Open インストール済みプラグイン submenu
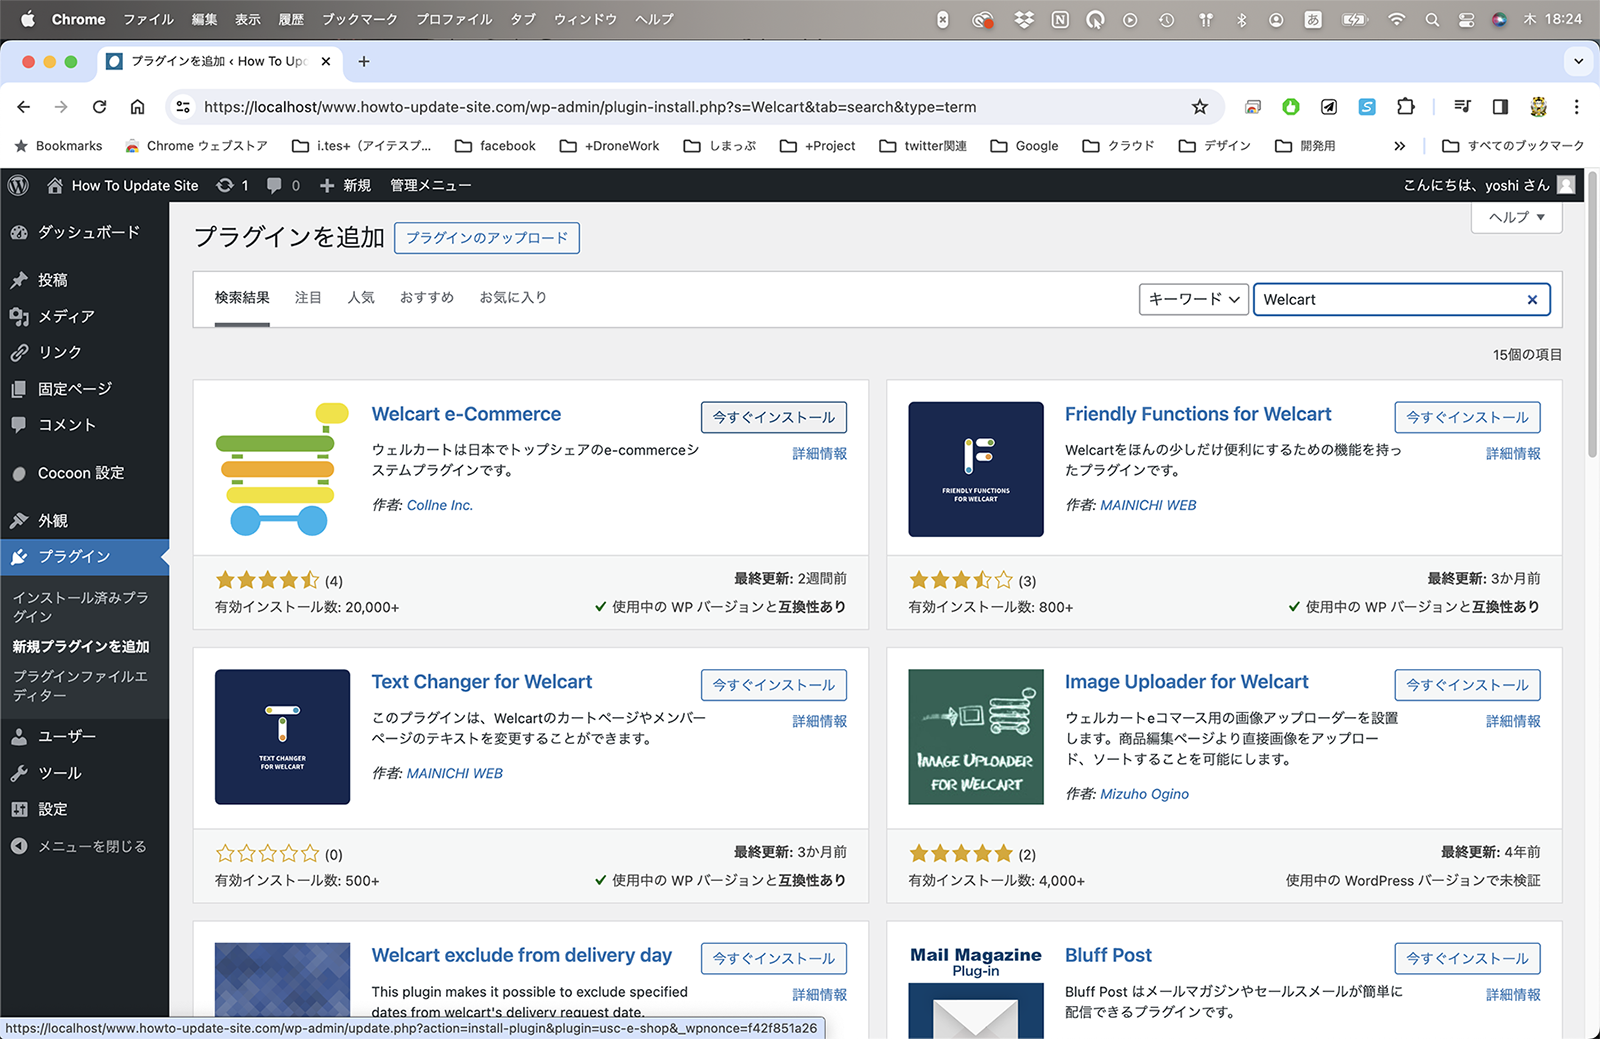 [81, 607]
